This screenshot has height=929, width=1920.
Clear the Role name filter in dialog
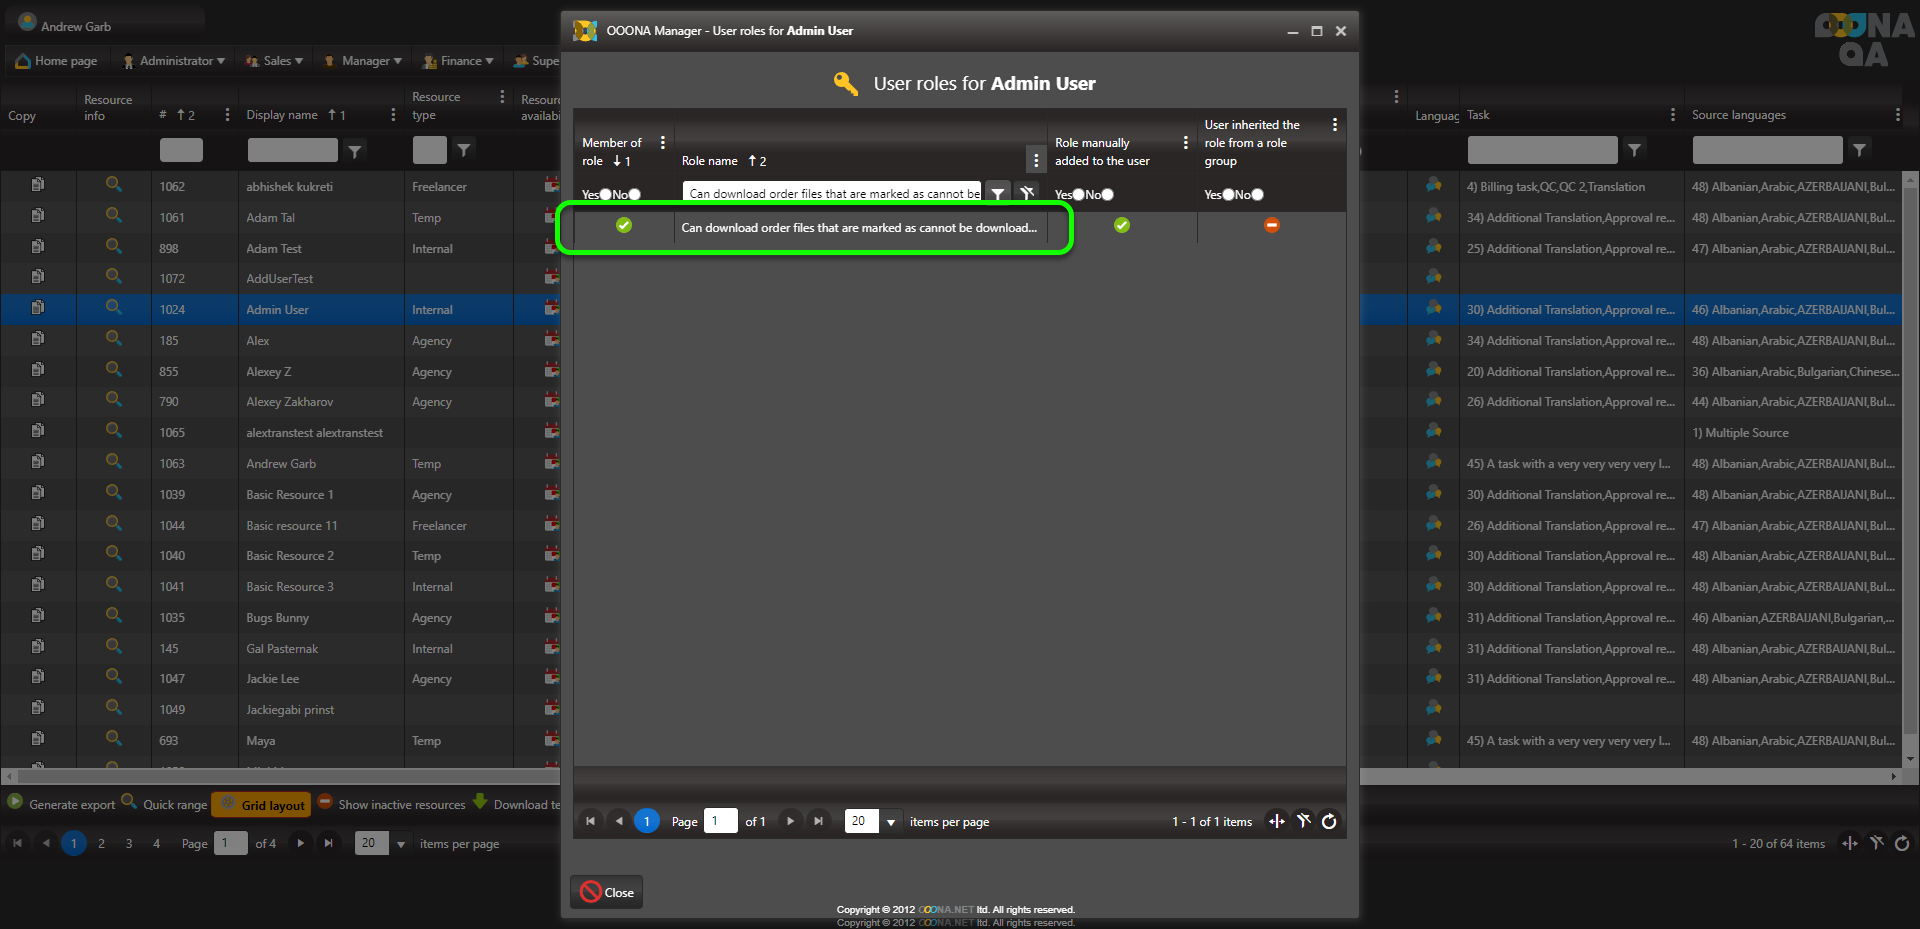click(x=1026, y=194)
